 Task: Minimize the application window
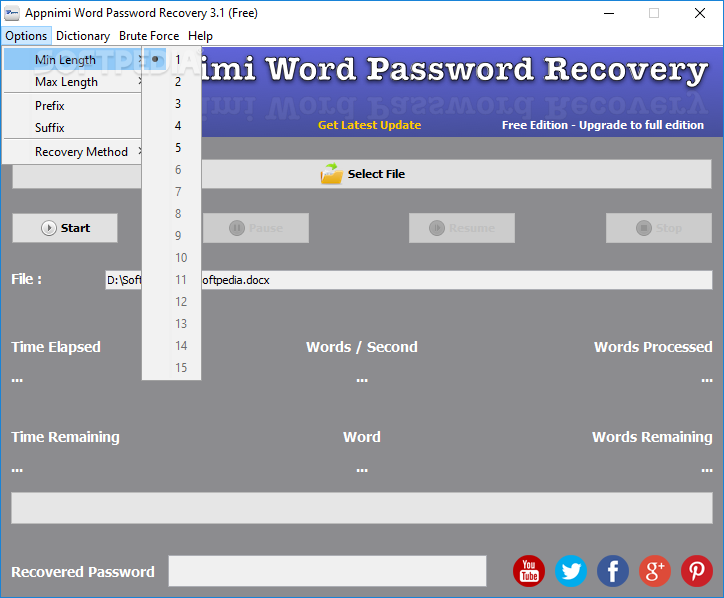609,13
